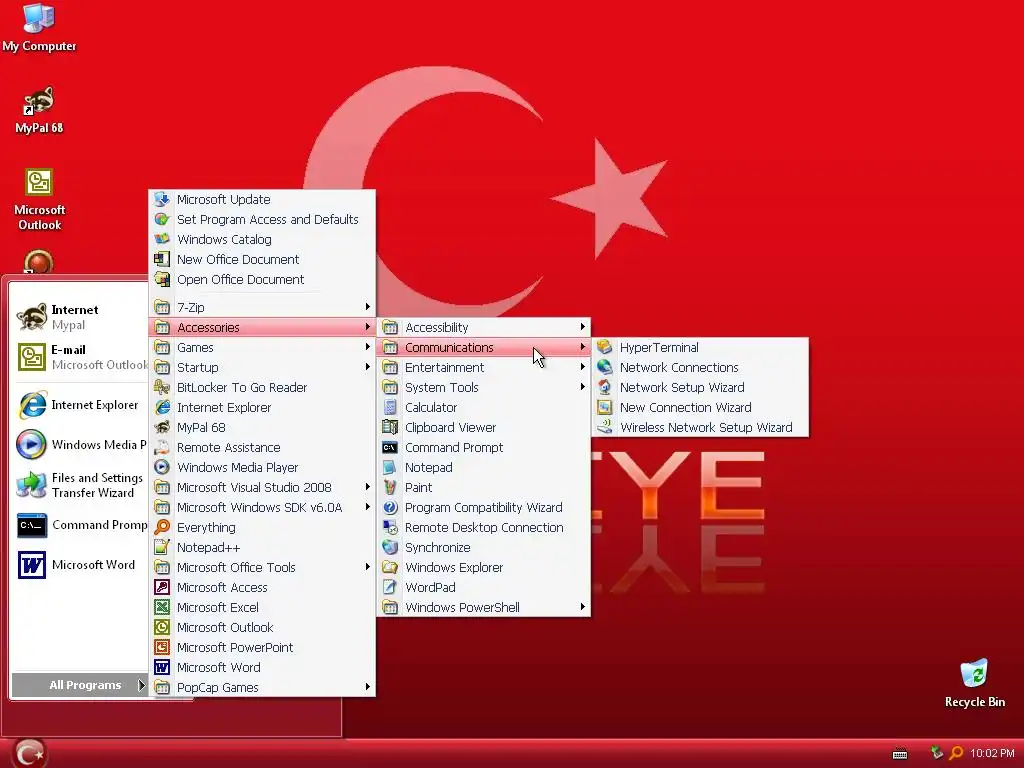Select the Communications menu item
The image size is (1024, 768).
coord(484,347)
